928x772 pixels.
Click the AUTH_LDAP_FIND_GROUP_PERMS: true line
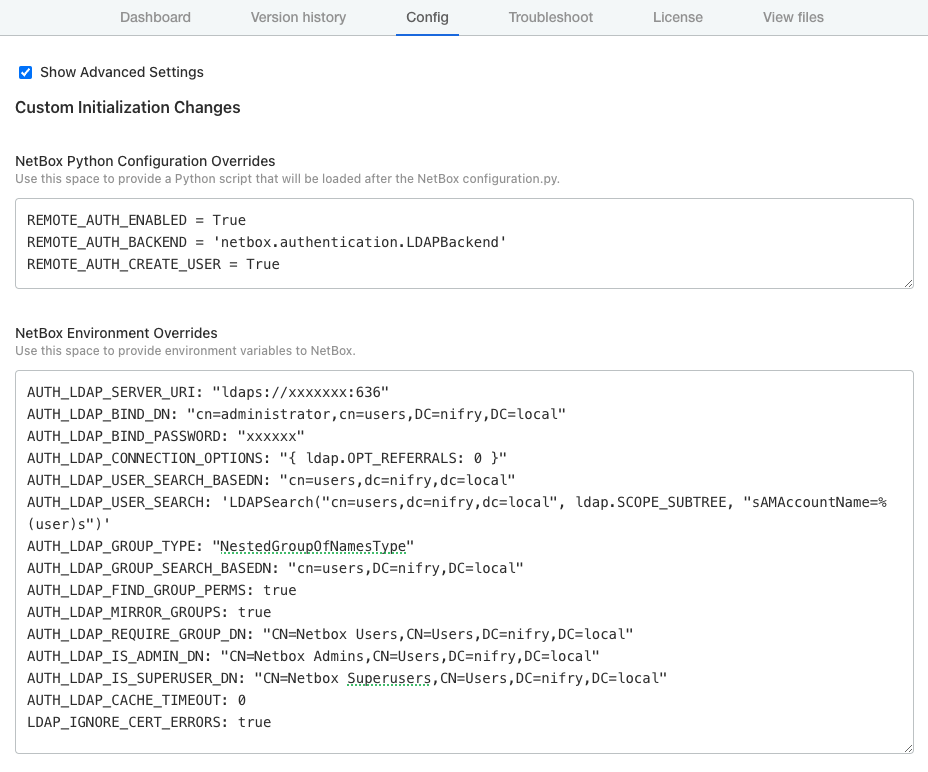(162, 590)
